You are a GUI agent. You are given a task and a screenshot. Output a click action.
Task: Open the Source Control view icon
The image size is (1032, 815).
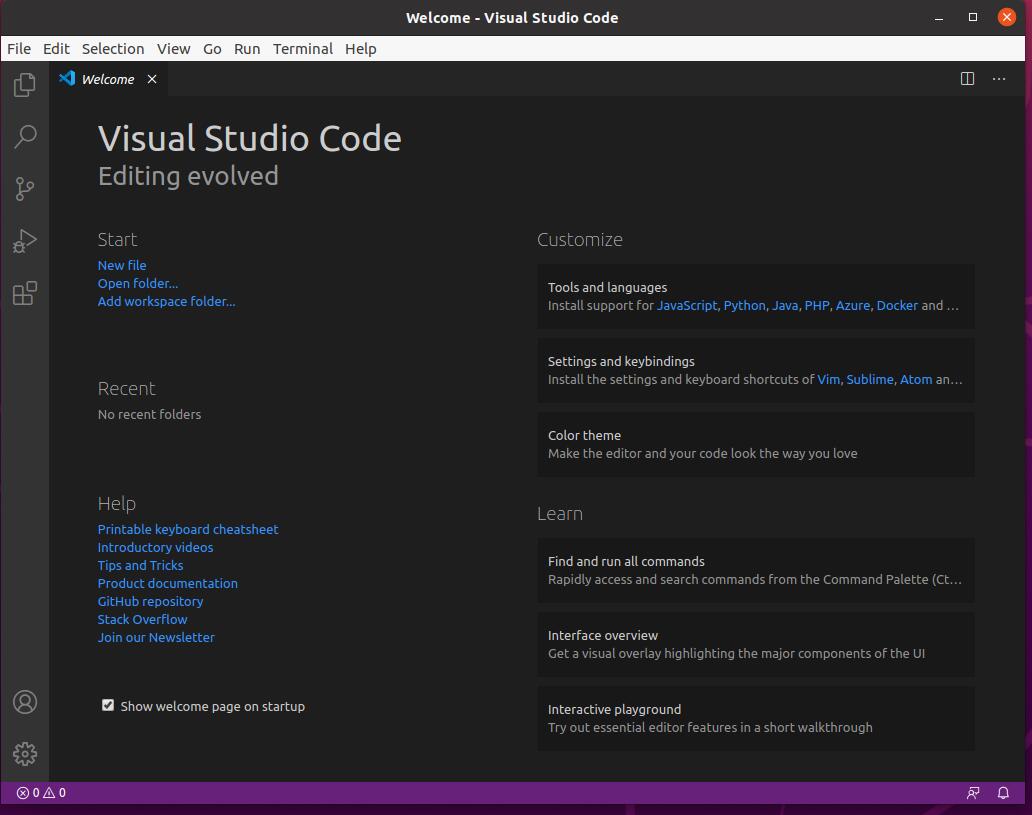[x=24, y=189]
